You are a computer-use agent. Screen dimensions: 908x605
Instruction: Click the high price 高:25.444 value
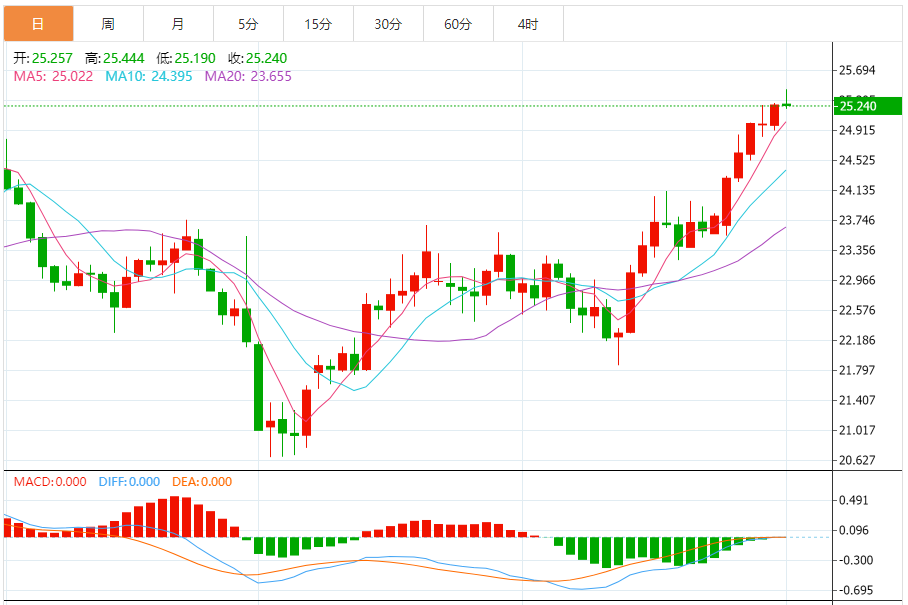click(x=115, y=58)
